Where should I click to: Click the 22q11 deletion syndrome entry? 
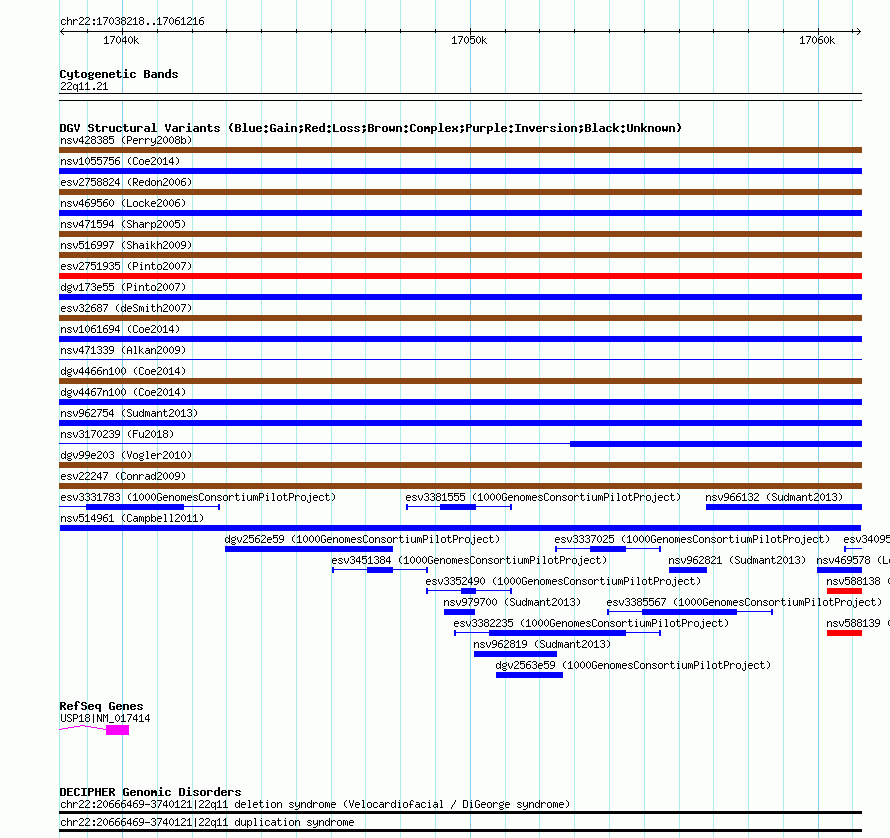[x=314, y=805]
